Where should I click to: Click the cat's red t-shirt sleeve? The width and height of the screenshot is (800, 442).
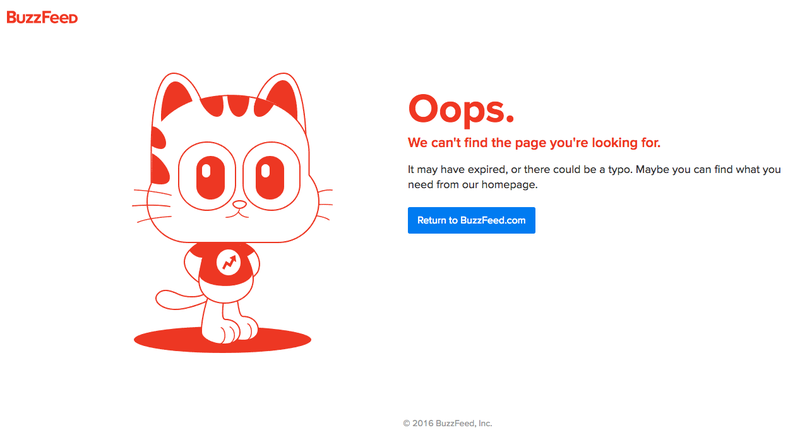(195, 255)
